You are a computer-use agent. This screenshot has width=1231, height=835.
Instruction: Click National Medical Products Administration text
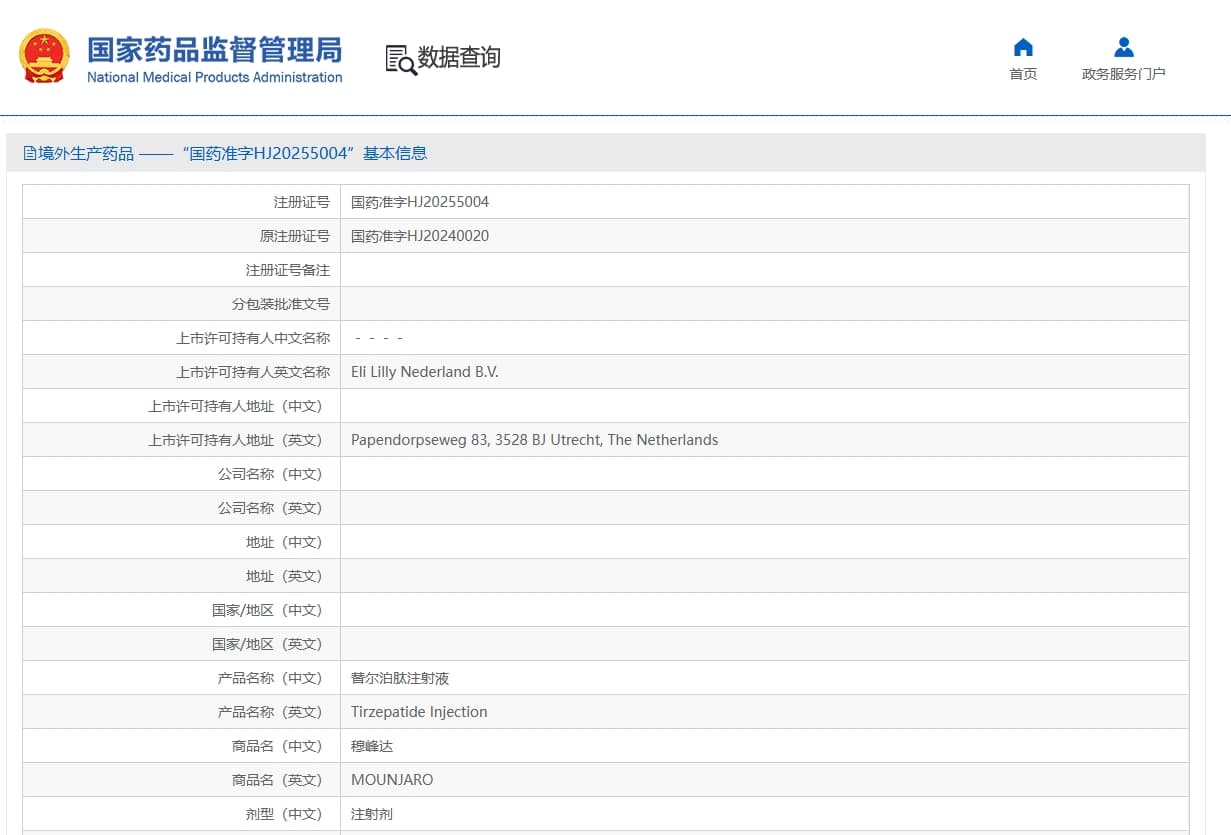pyautogui.click(x=214, y=77)
